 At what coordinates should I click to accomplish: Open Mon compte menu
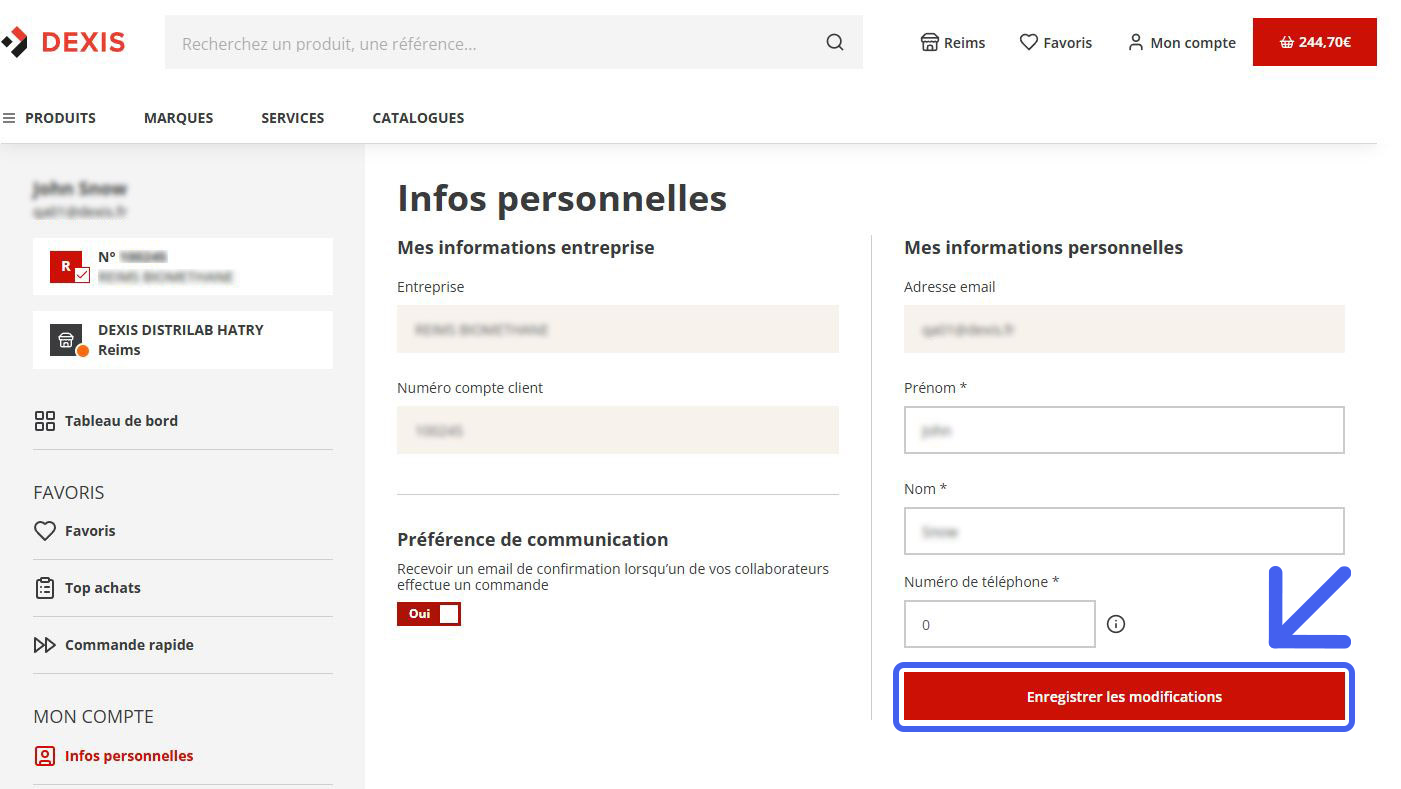tap(1182, 43)
